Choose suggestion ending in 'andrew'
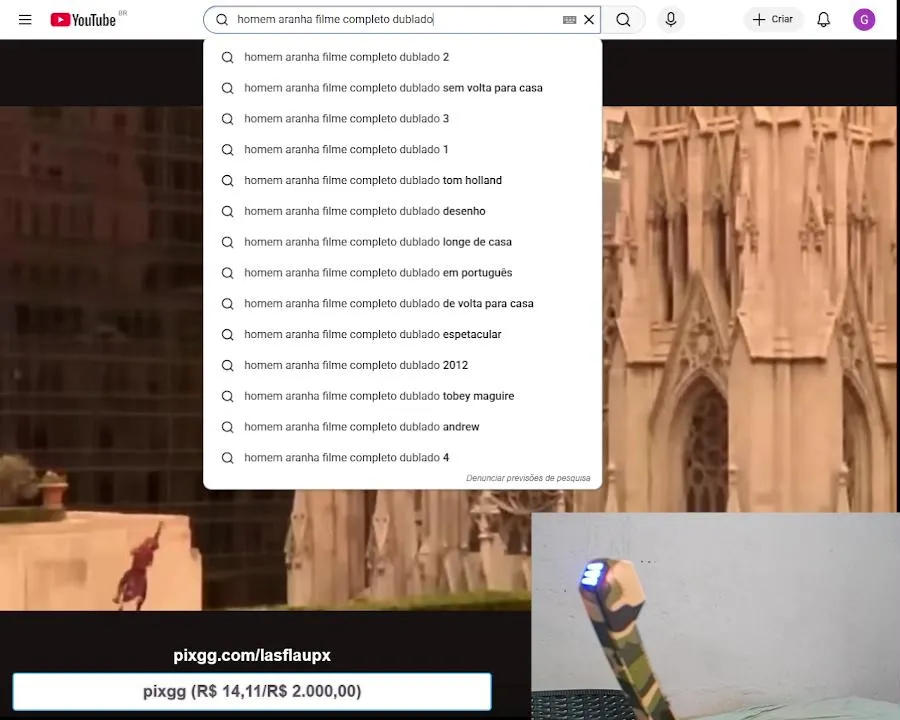 click(402, 427)
